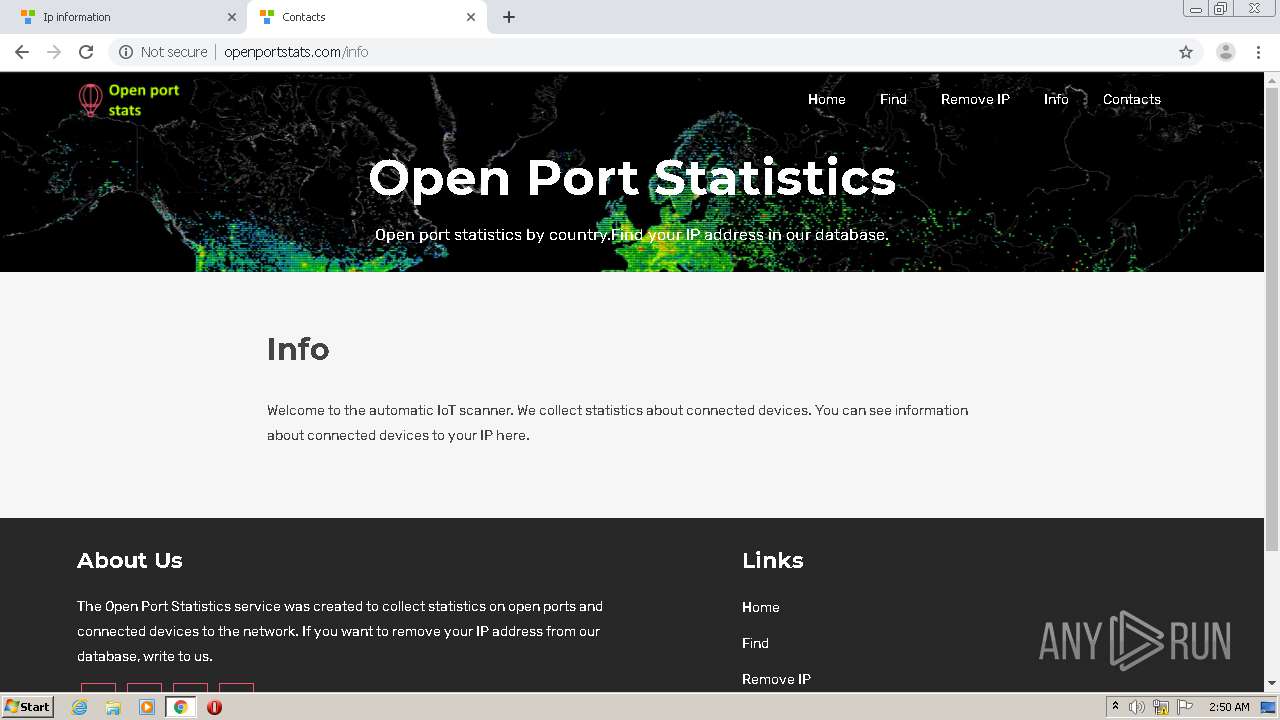Screen dimensions: 1280x720
Task: Open Contacts in the top navigation
Action: (1132, 99)
